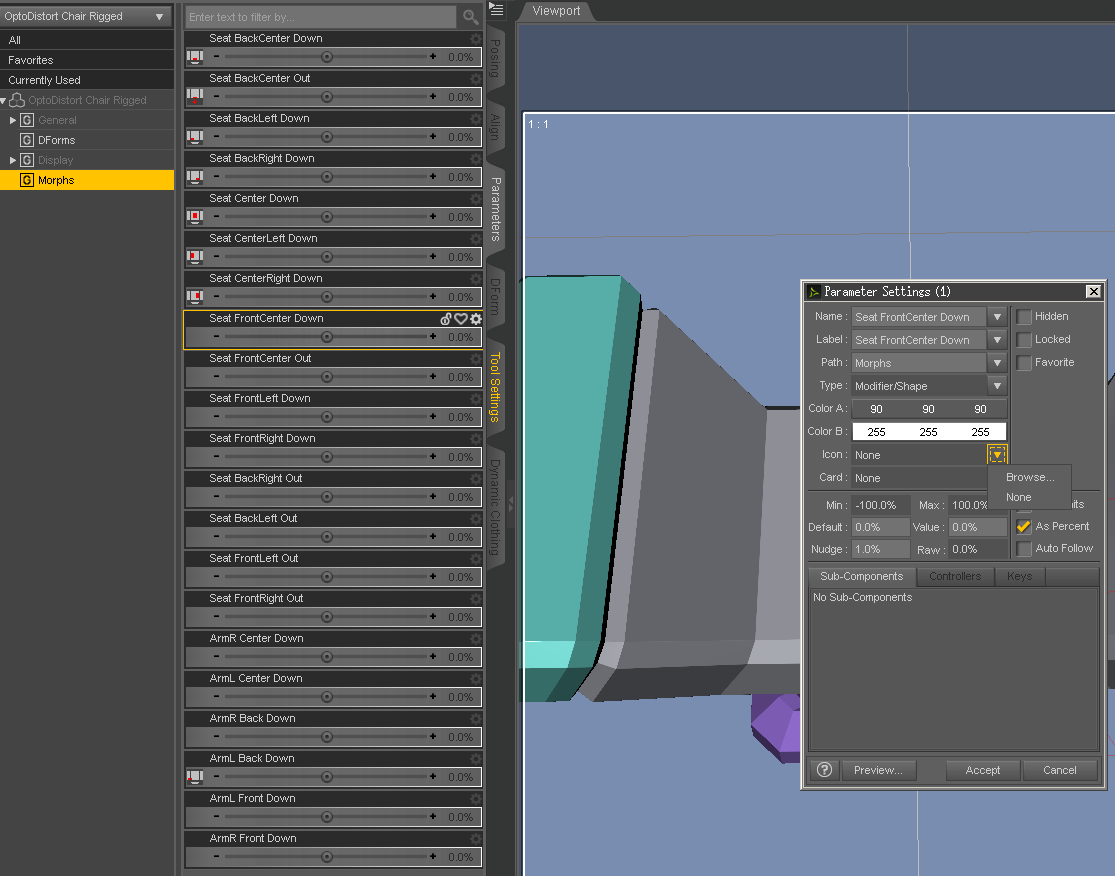Click the Seat BackRight Down parameter icon
The image size is (1115, 876).
click(x=194, y=176)
